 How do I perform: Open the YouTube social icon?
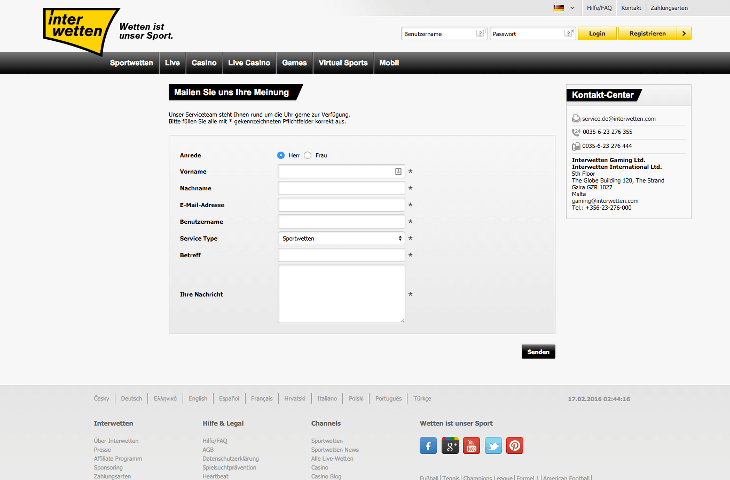[471, 446]
